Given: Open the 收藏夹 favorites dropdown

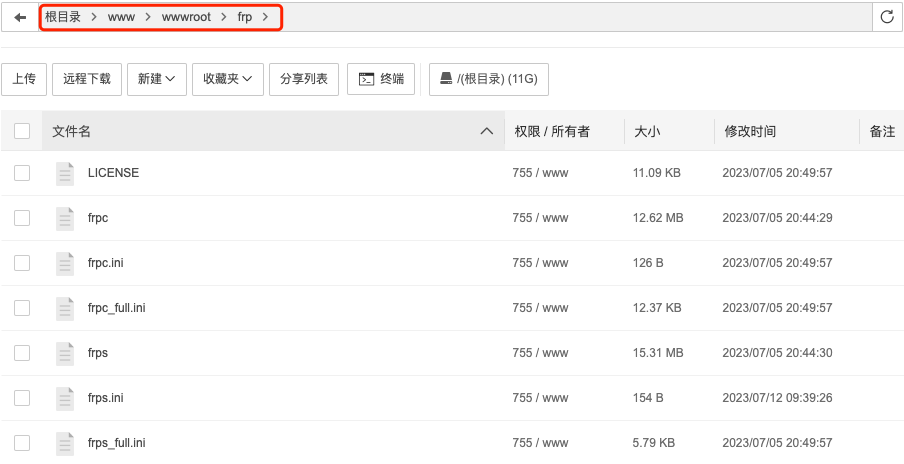Looking at the screenshot, I should (x=227, y=79).
